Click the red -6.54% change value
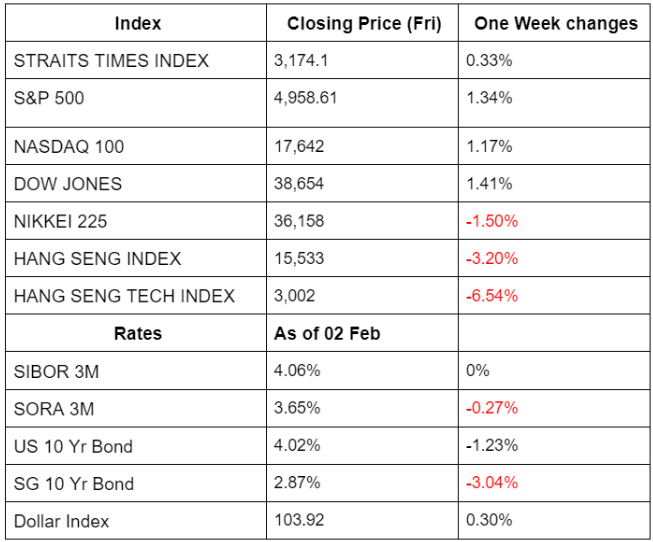 492,296
